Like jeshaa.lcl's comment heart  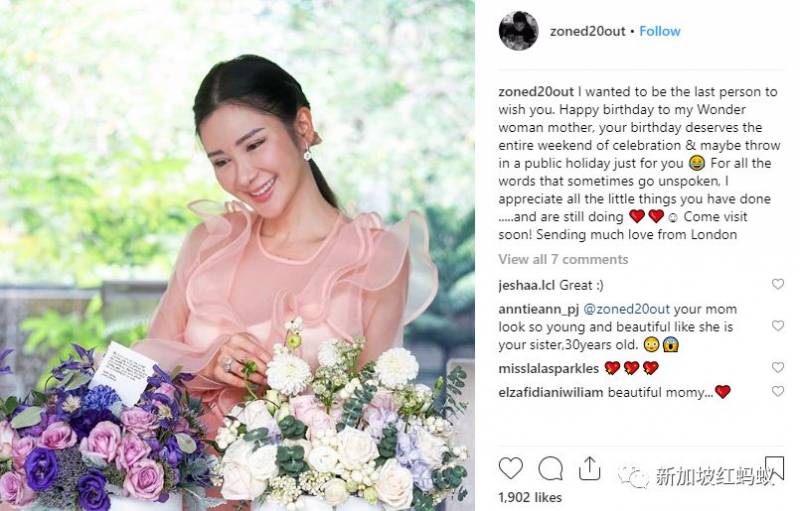pos(778,284)
